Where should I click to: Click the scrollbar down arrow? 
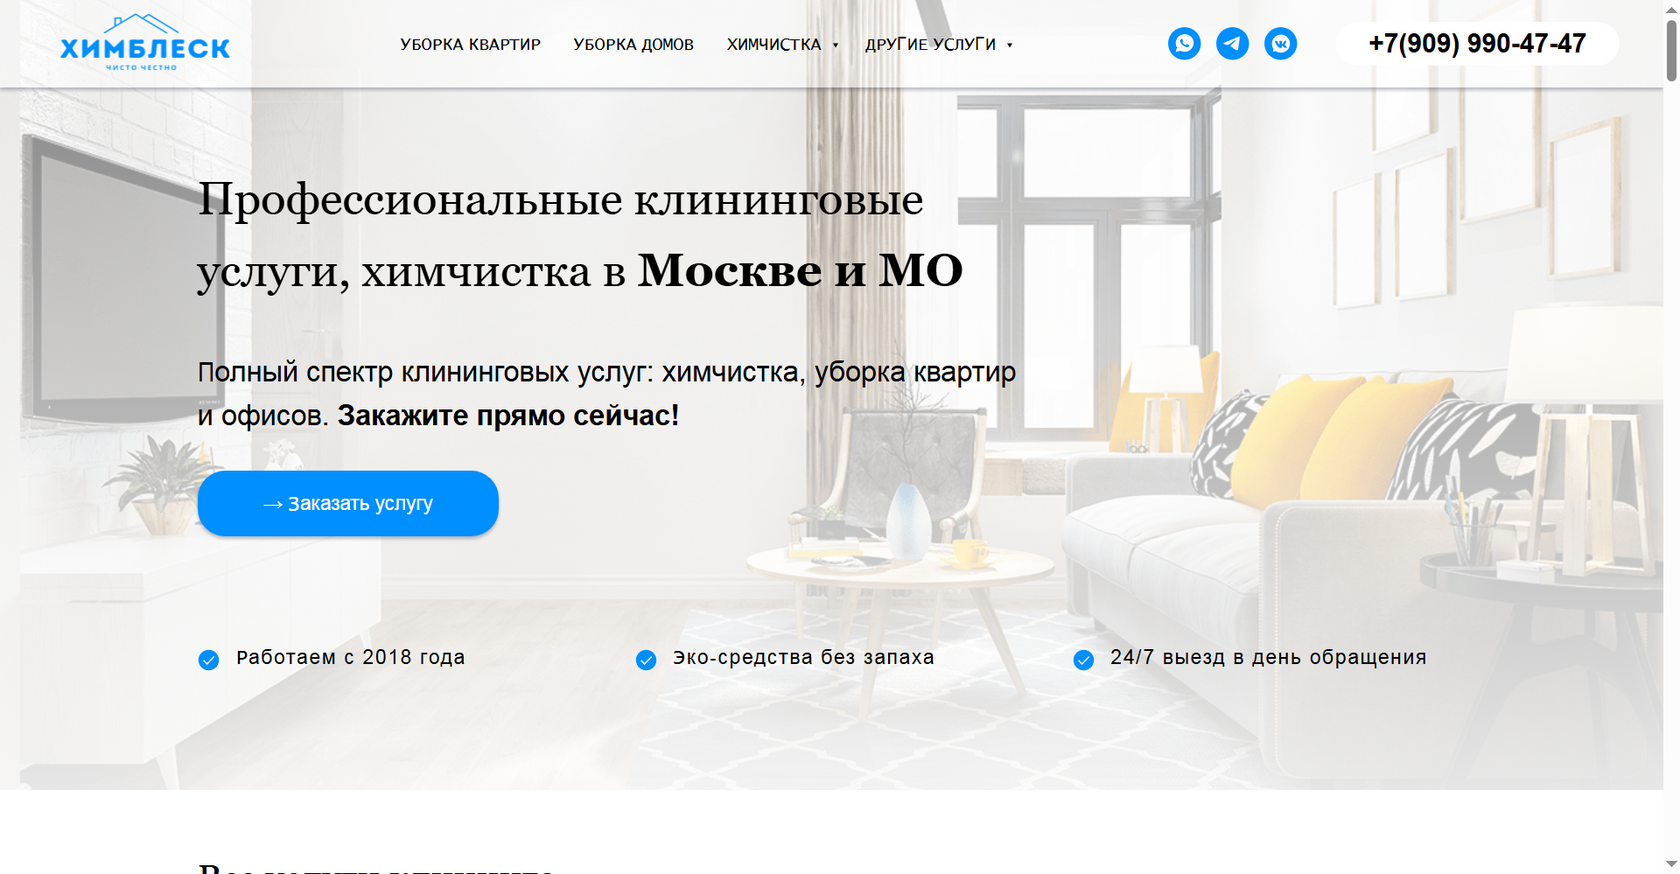click(1671, 864)
